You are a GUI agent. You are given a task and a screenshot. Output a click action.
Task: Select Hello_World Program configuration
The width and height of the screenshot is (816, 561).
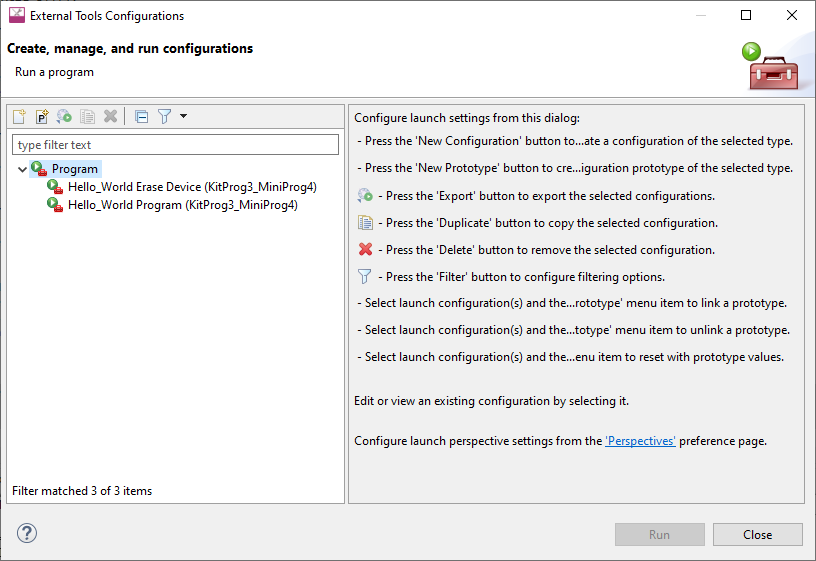183,205
